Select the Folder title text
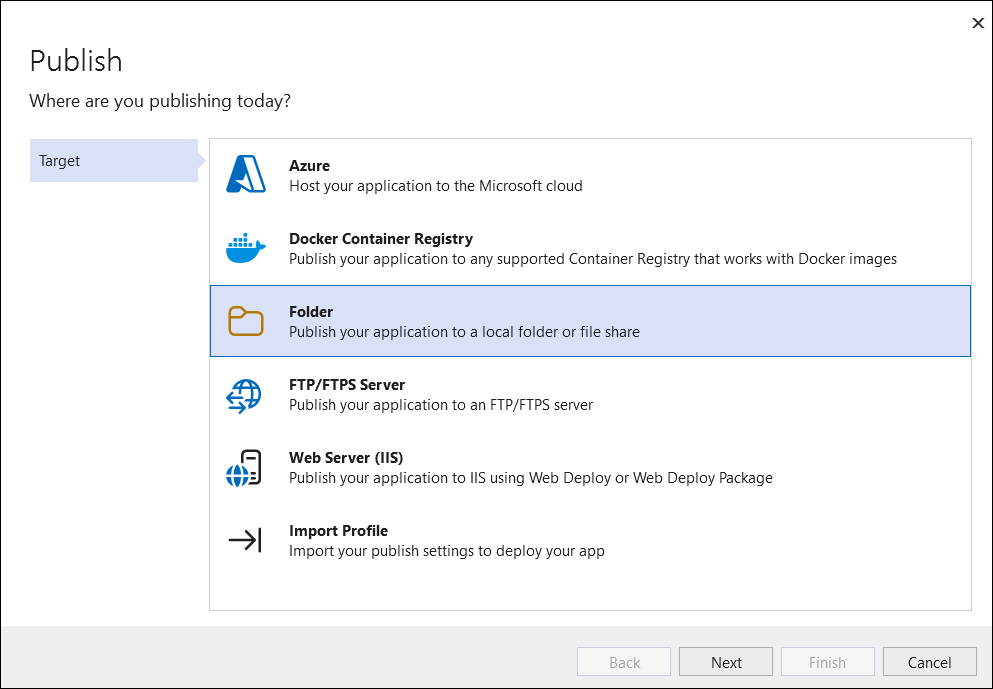Screen dimensions: 993x689 coord(311,312)
